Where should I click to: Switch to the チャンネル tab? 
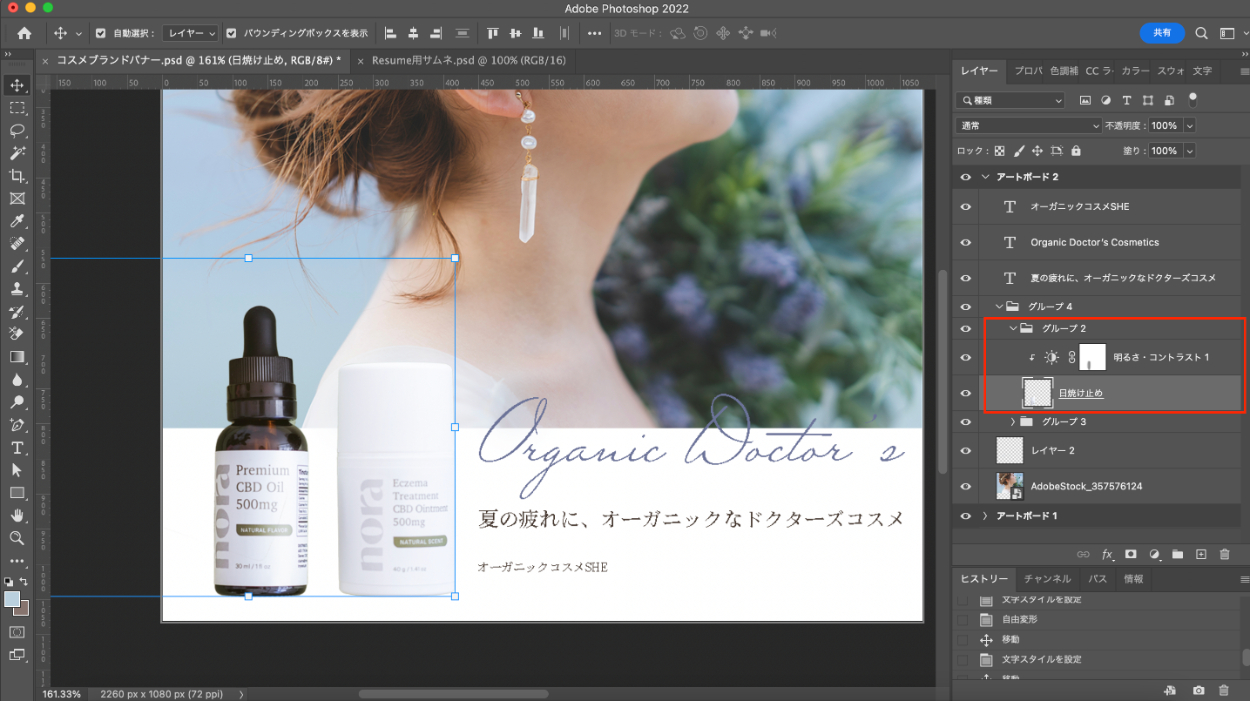tap(1047, 579)
